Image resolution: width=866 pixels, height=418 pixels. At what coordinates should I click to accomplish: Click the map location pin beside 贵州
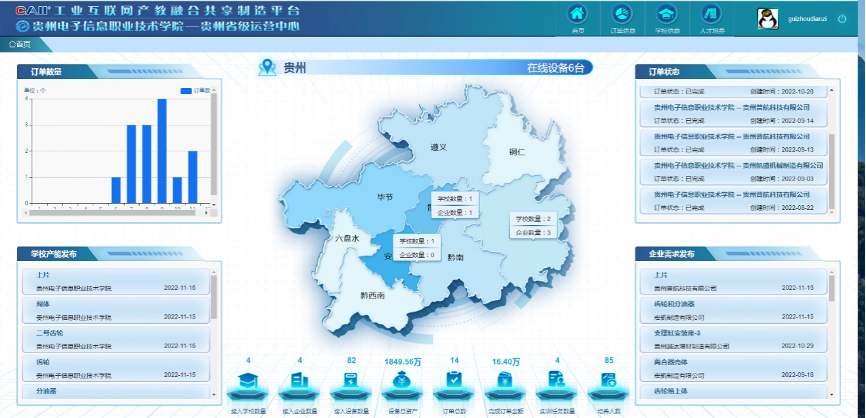tap(266, 68)
